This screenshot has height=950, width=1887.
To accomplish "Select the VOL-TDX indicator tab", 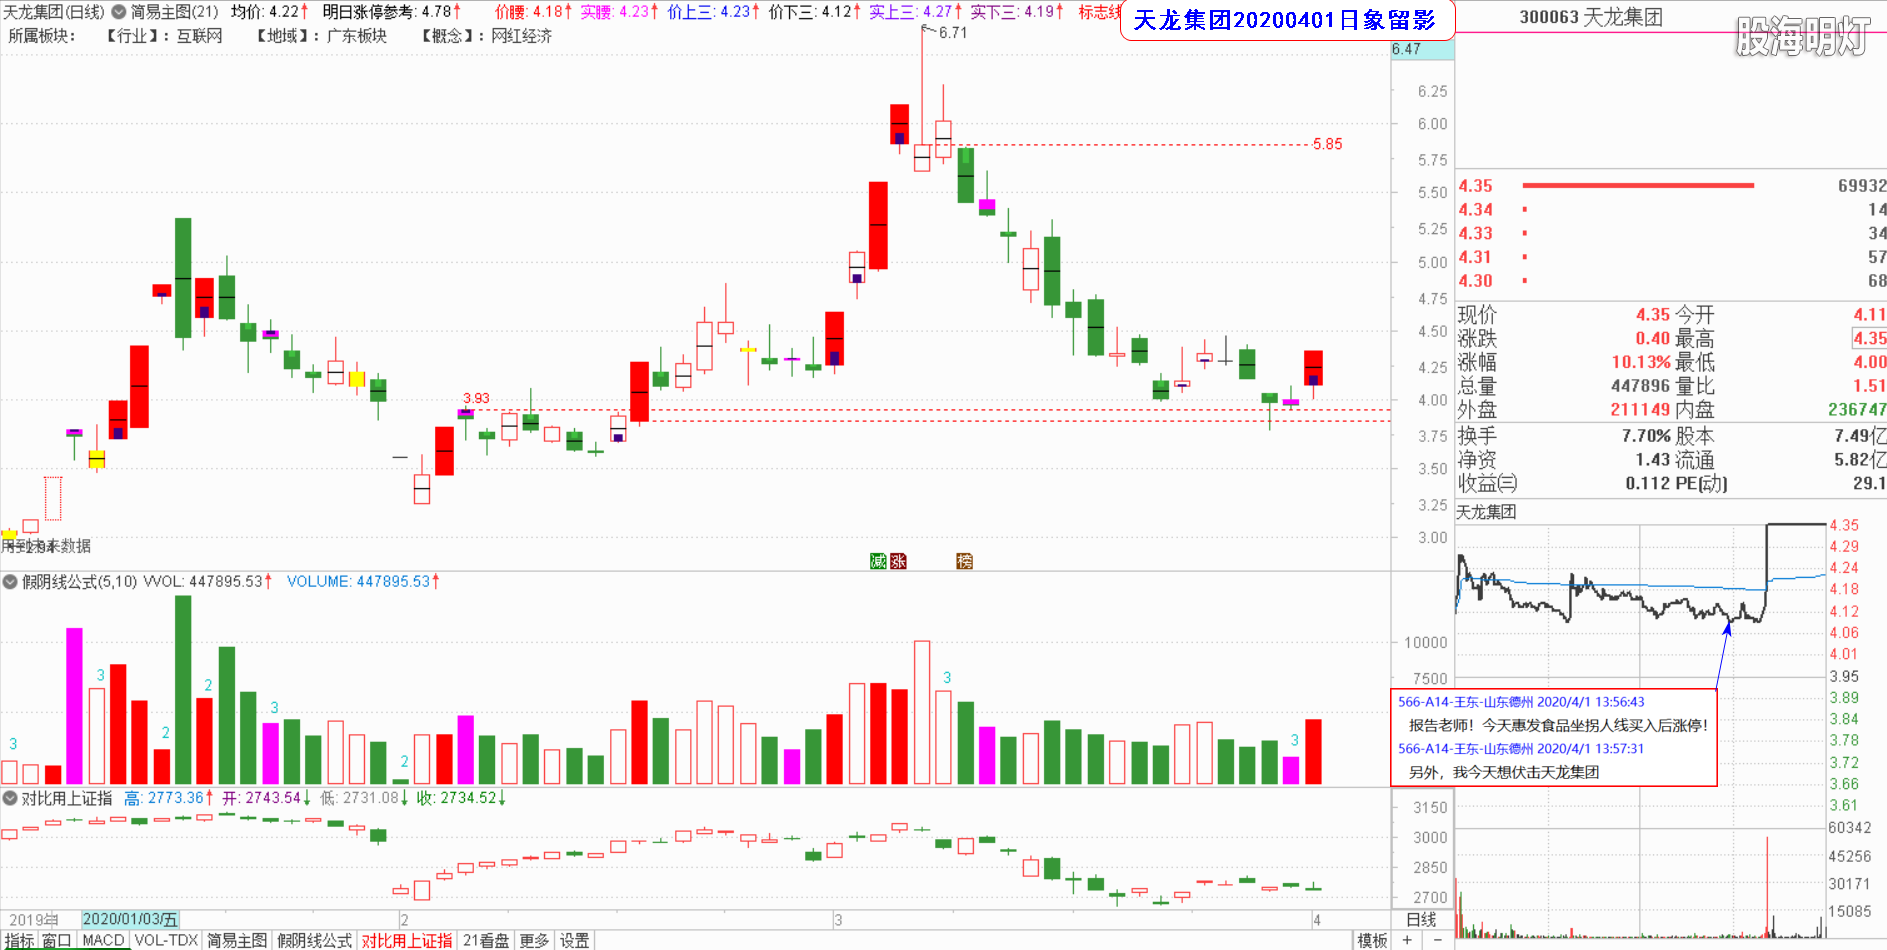I will pyautogui.click(x=166, y=940).
